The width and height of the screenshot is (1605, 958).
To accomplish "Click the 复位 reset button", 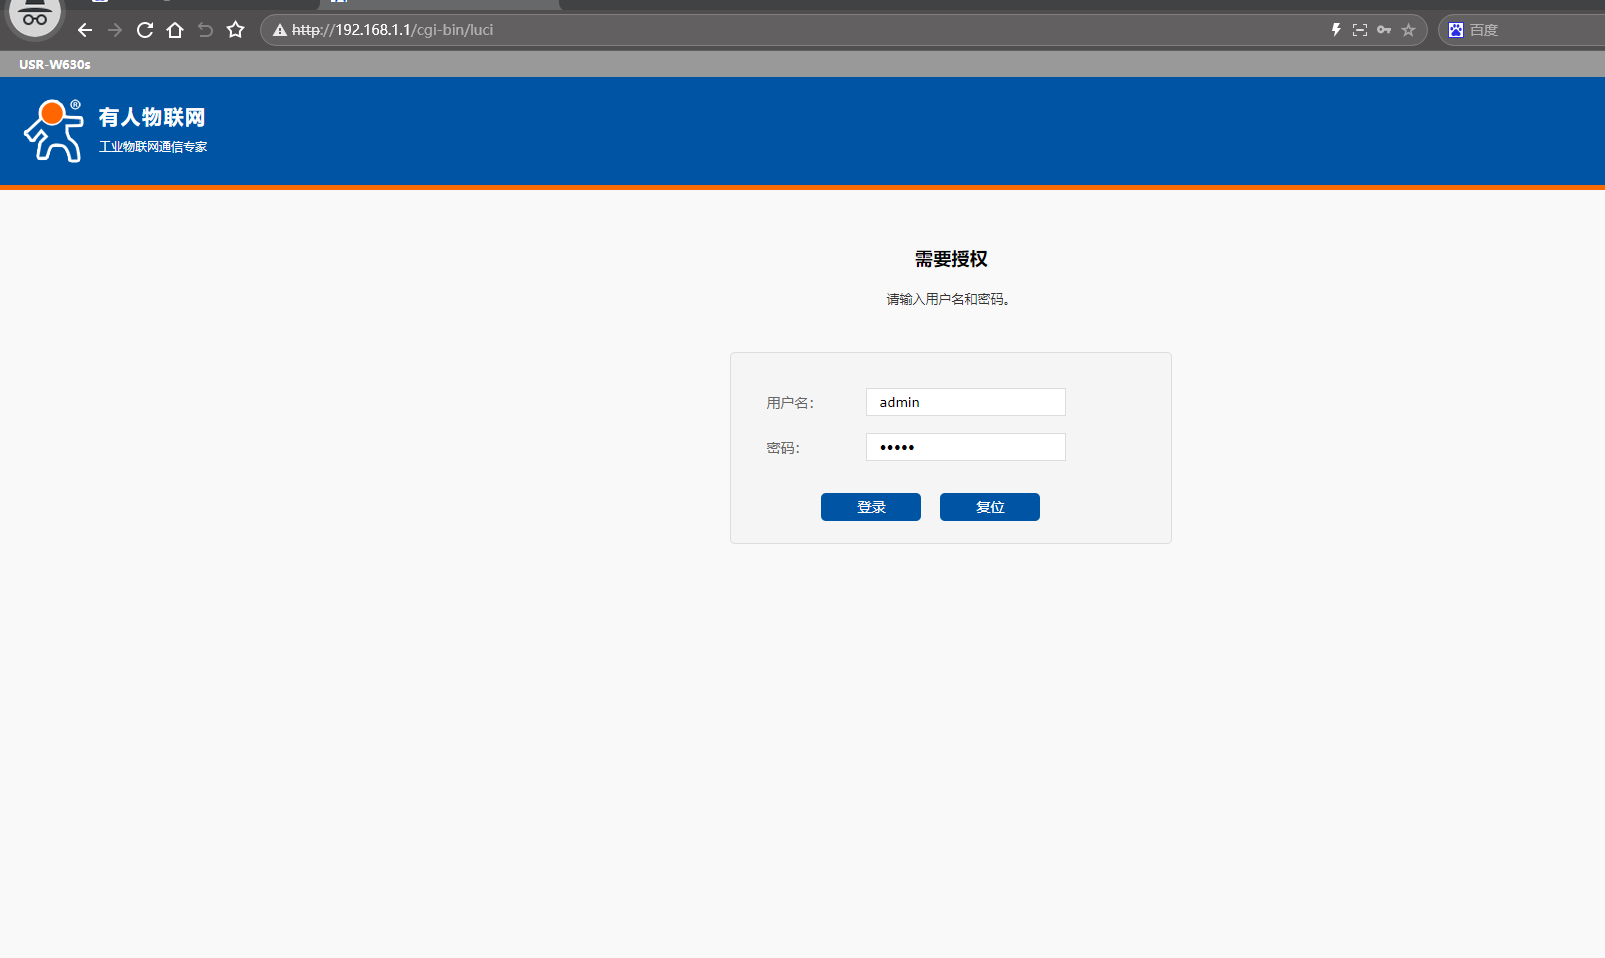I will coord(989,507).
